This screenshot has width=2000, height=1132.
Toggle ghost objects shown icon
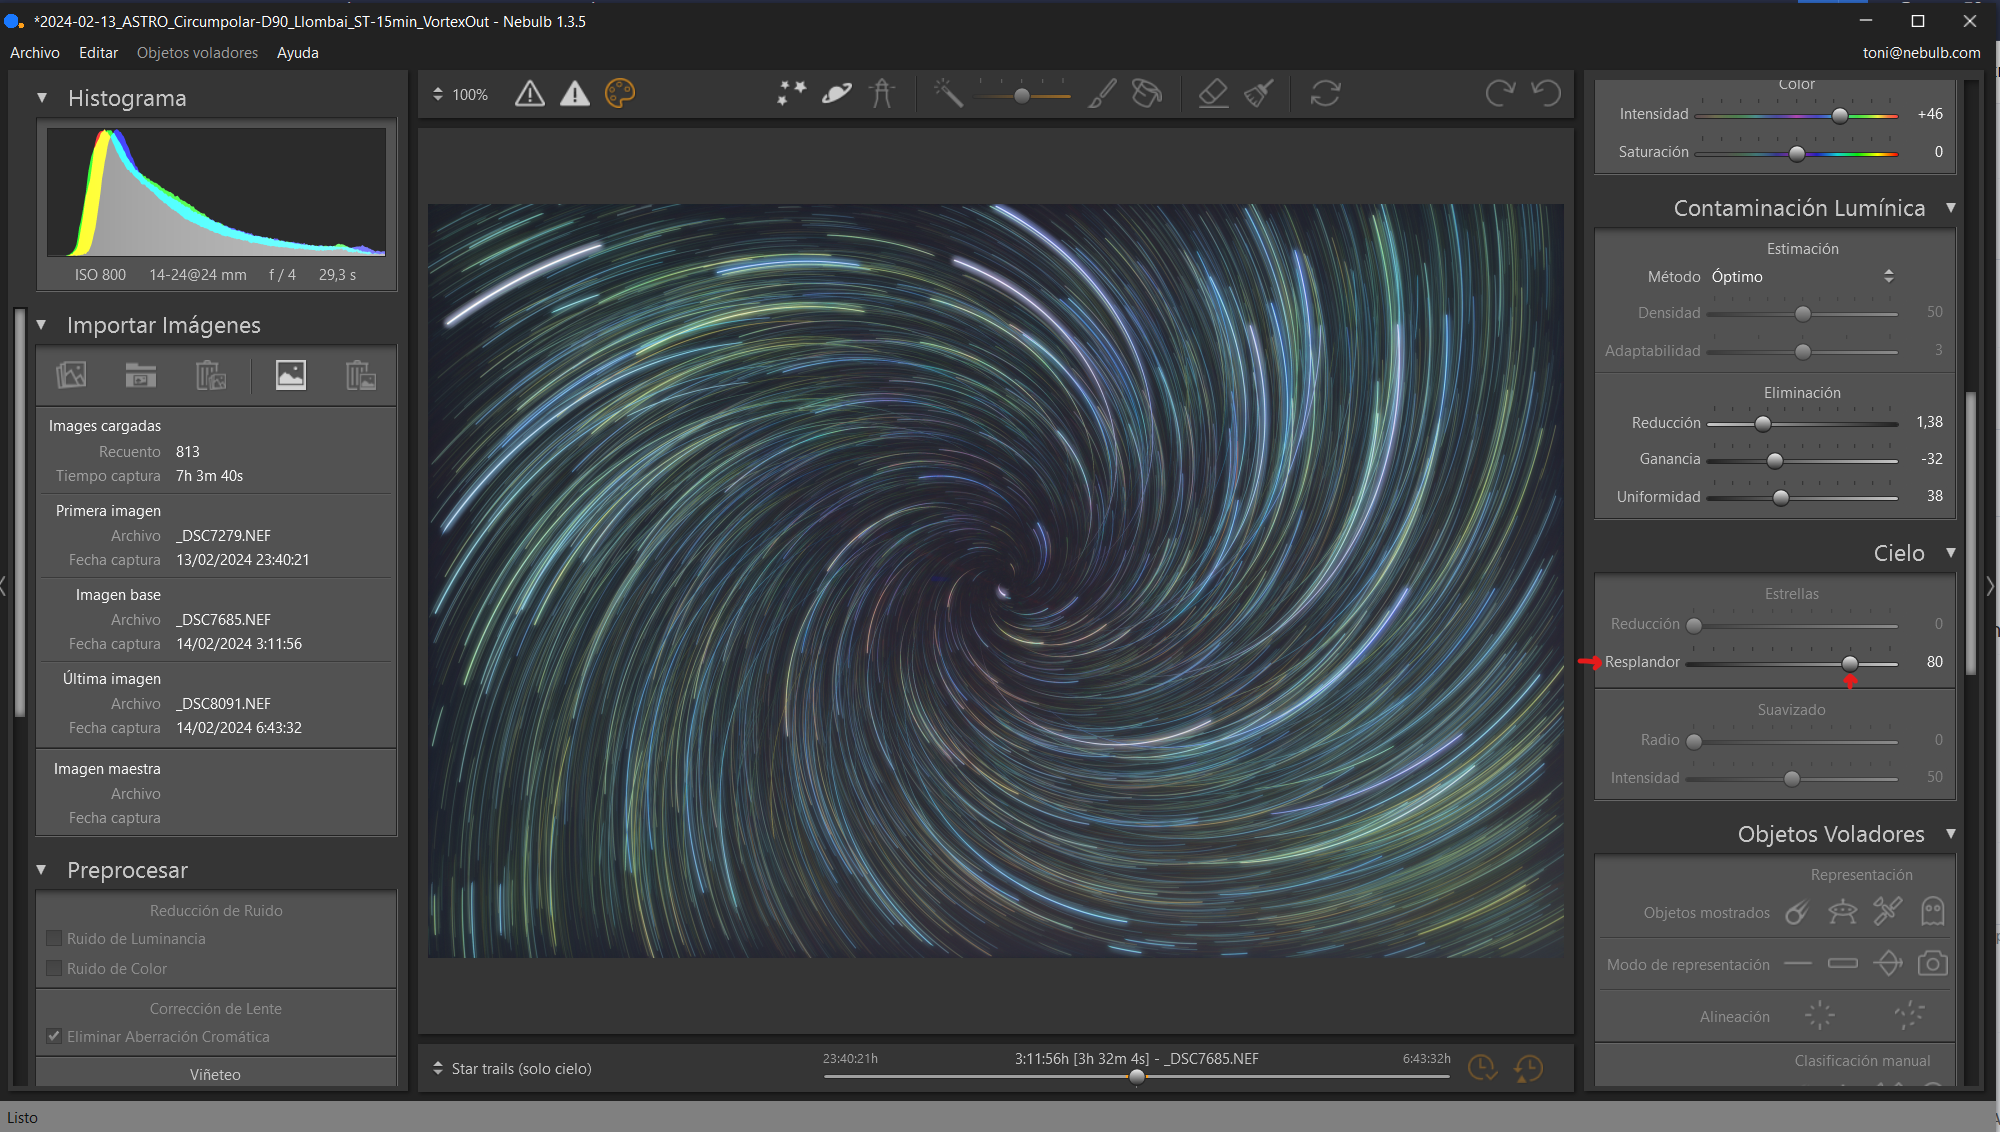(x=1933, y=911)
